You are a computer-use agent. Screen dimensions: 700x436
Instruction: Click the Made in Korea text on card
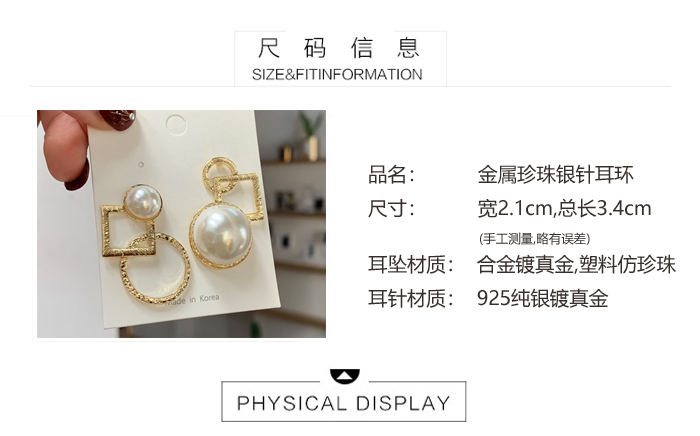pos(192,299)
